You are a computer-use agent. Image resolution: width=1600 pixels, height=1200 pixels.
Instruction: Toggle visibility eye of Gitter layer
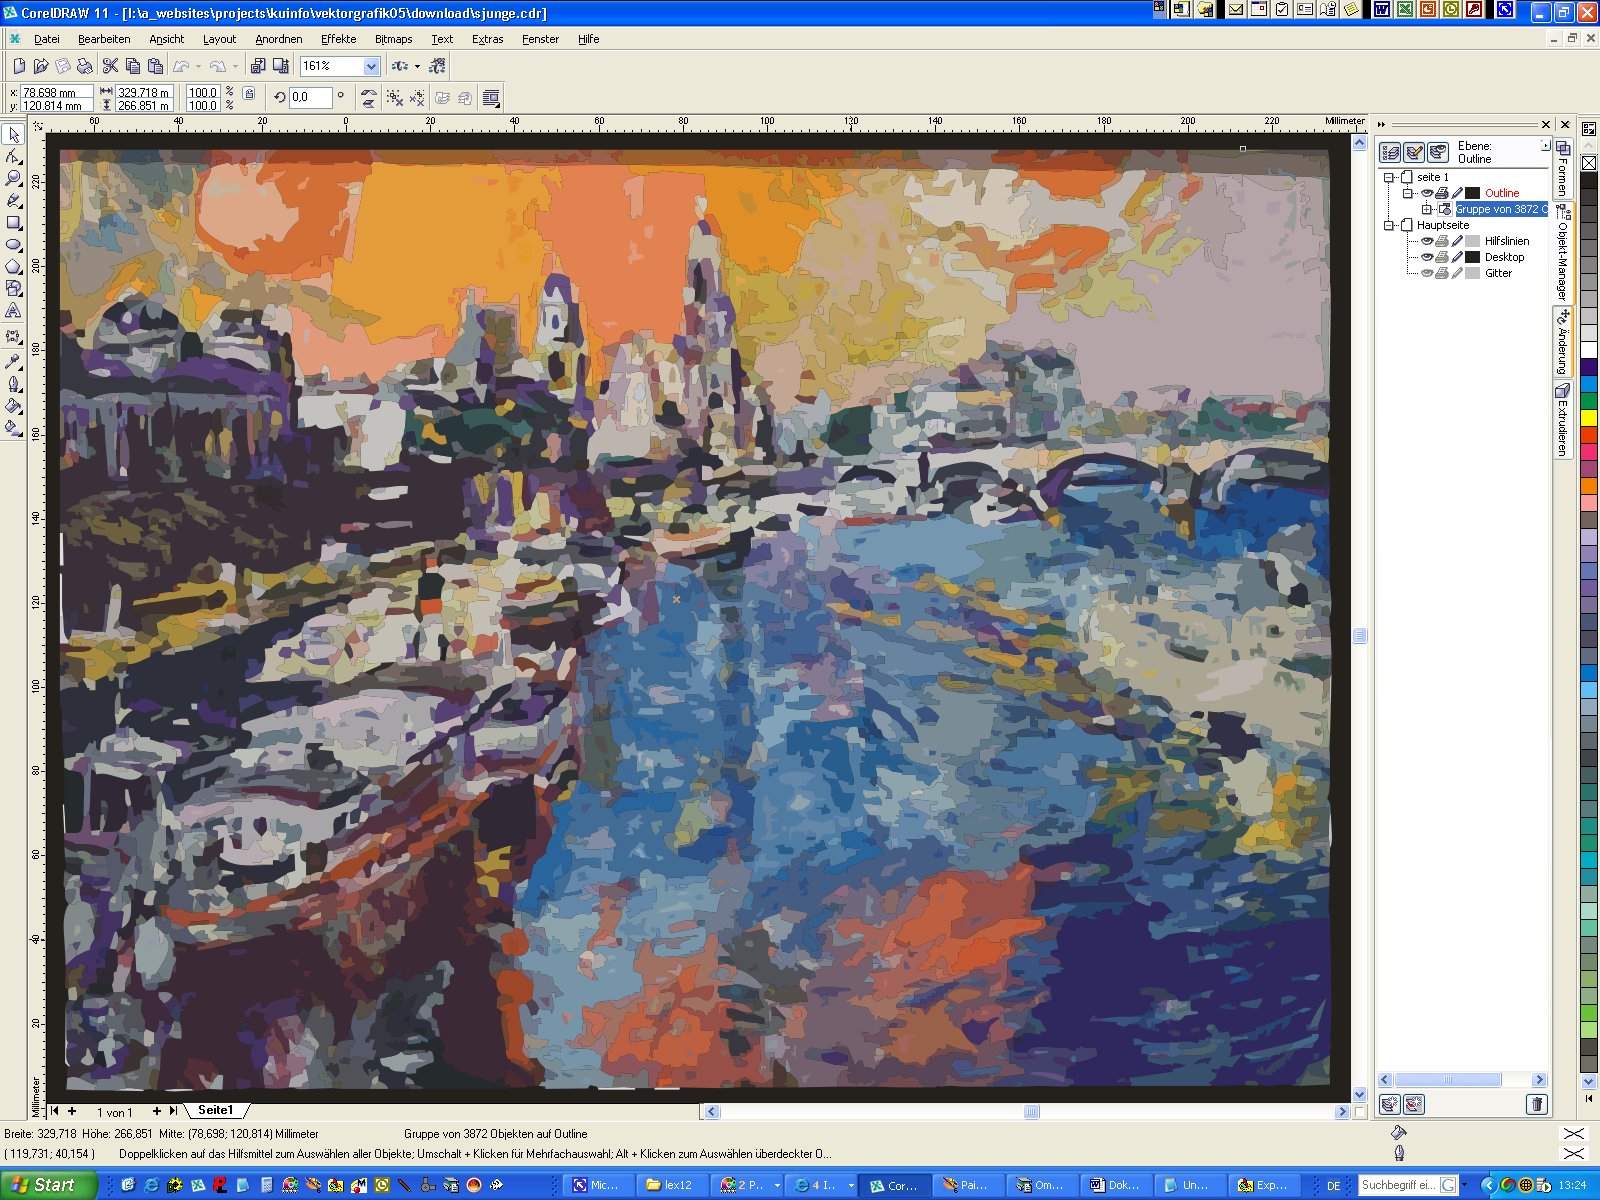tap(1427, 273)
